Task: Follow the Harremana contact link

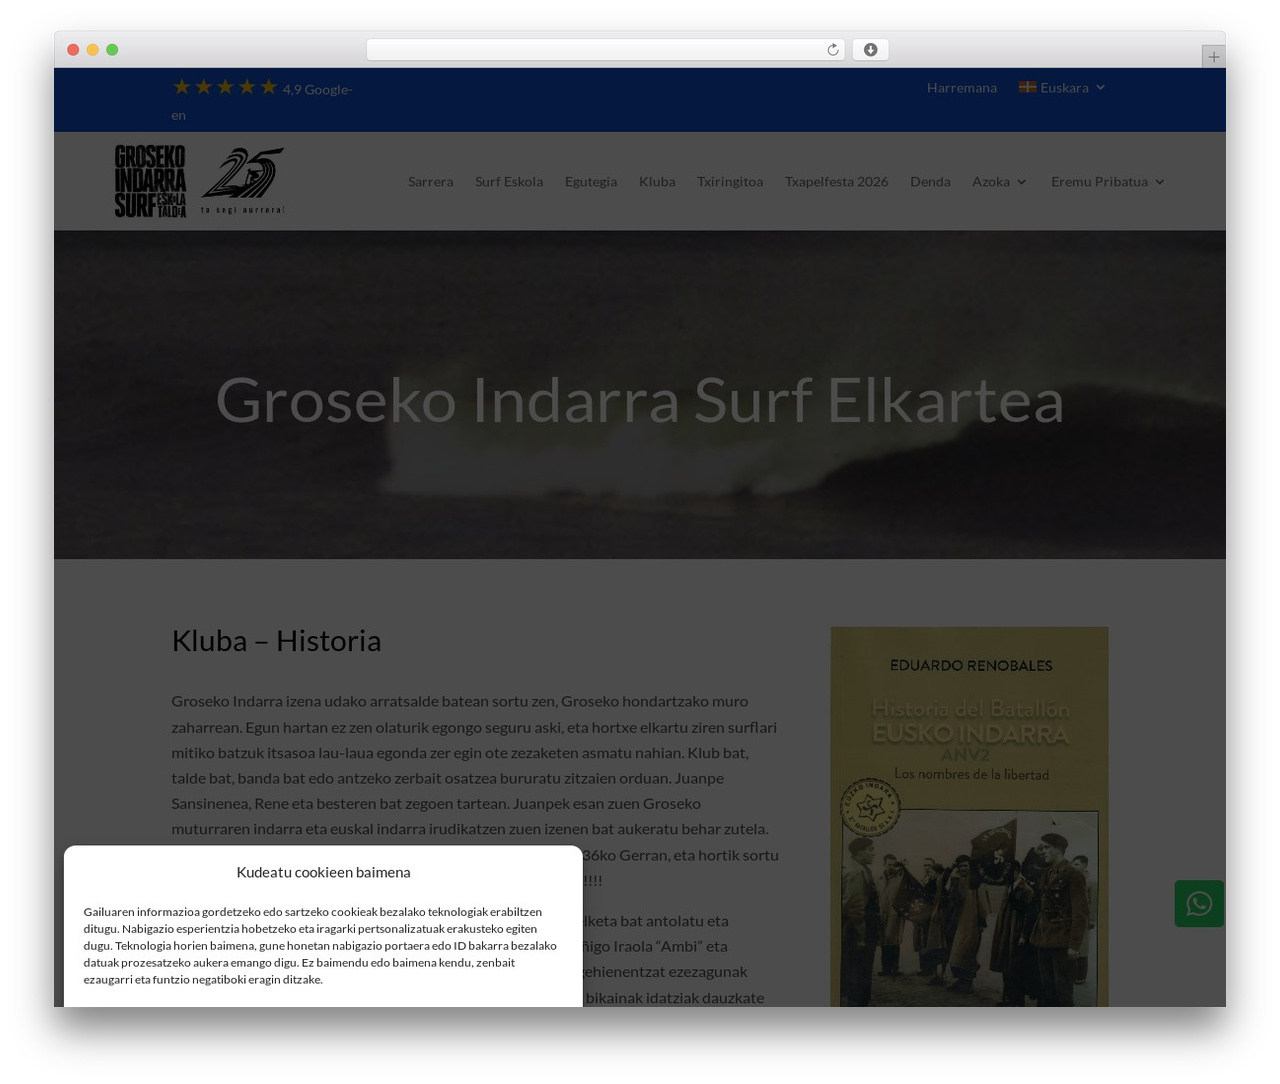Action: click(x=962, y=88)
